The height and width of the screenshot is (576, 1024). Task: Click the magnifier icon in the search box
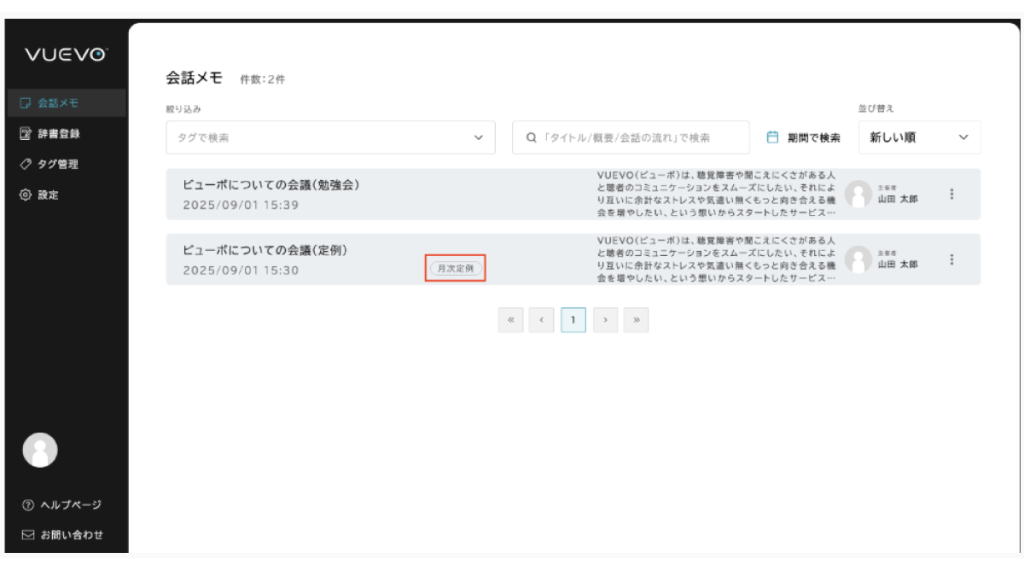tap(531, 138)
